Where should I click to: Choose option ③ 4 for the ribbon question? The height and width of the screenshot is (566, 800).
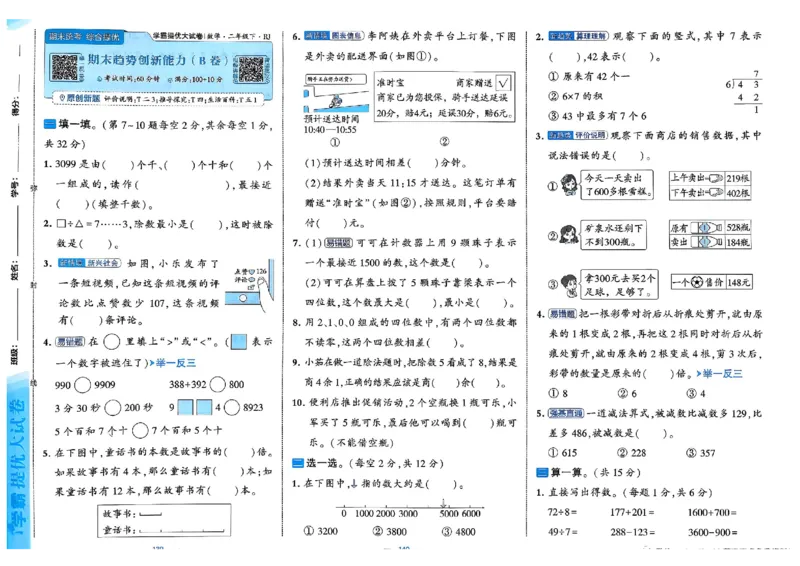pyautogui.click(x=696, y=393)
